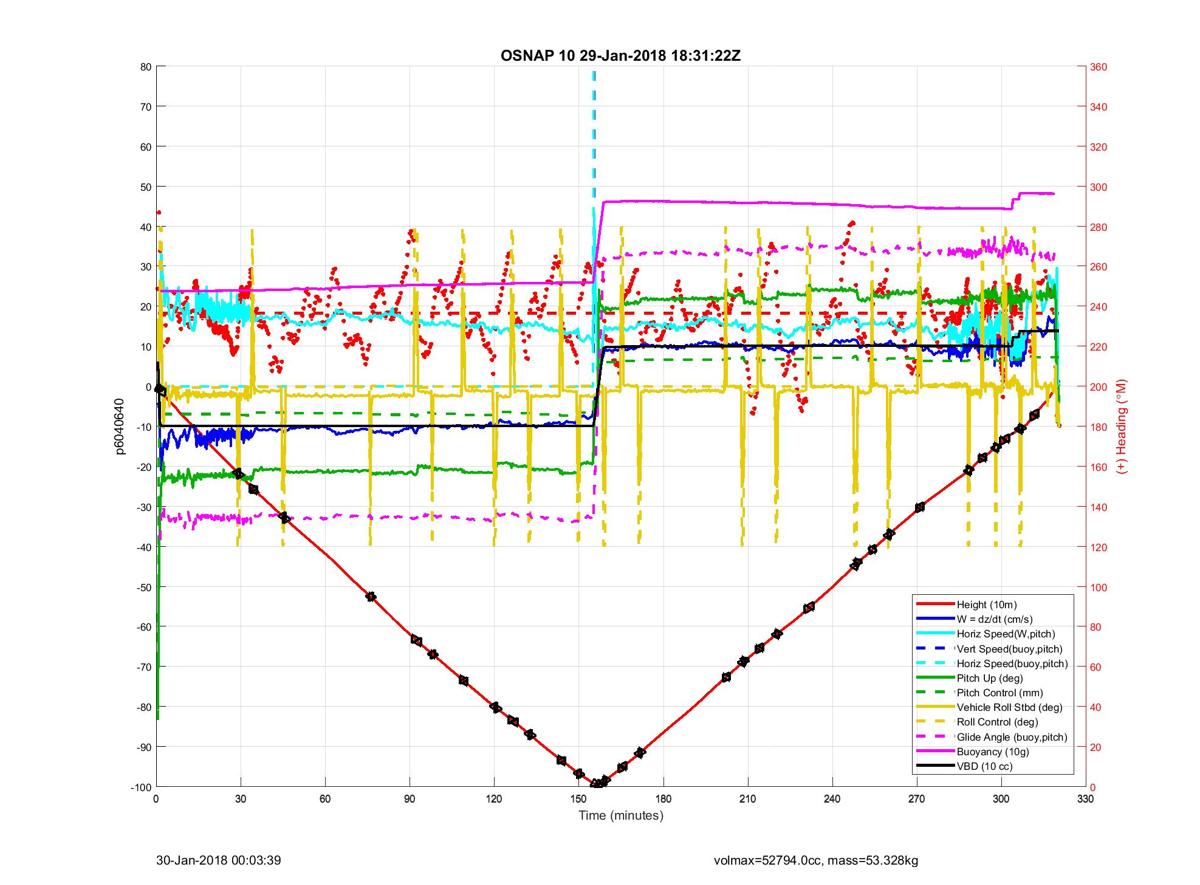Click the 150 tick on the Time axis
The image size is (1200, 885).
pos(578,799)
